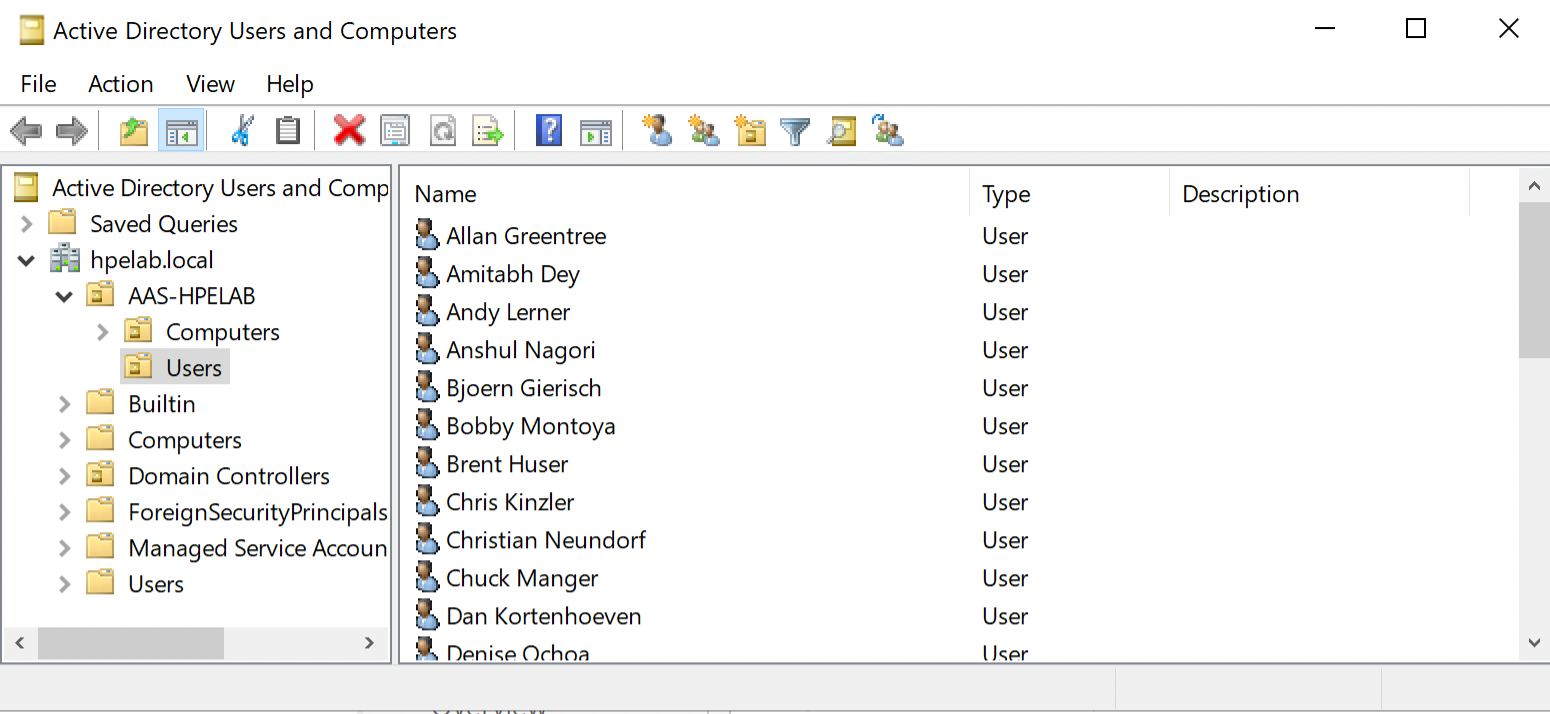The width and height of the screenshot is (1550, 714).
Task: Click the Cut scissors icon
Action: tap(241, 130)
